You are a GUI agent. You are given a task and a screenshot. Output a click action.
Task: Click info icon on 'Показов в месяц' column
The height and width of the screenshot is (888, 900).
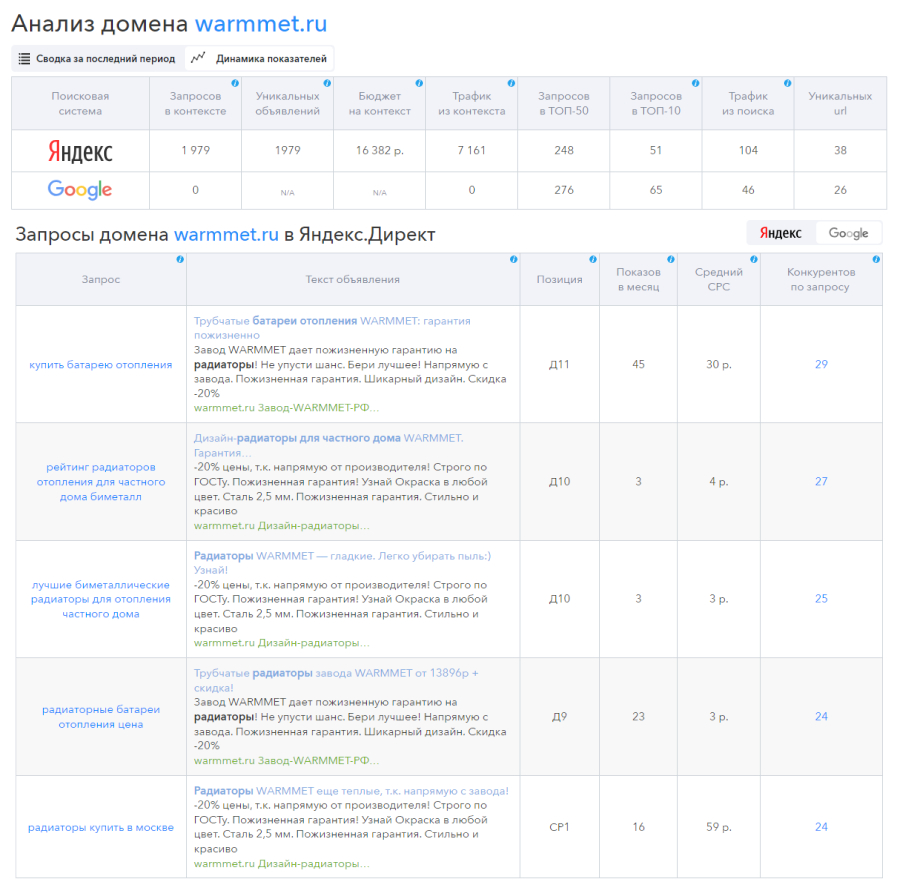click(x=671, y=260)
